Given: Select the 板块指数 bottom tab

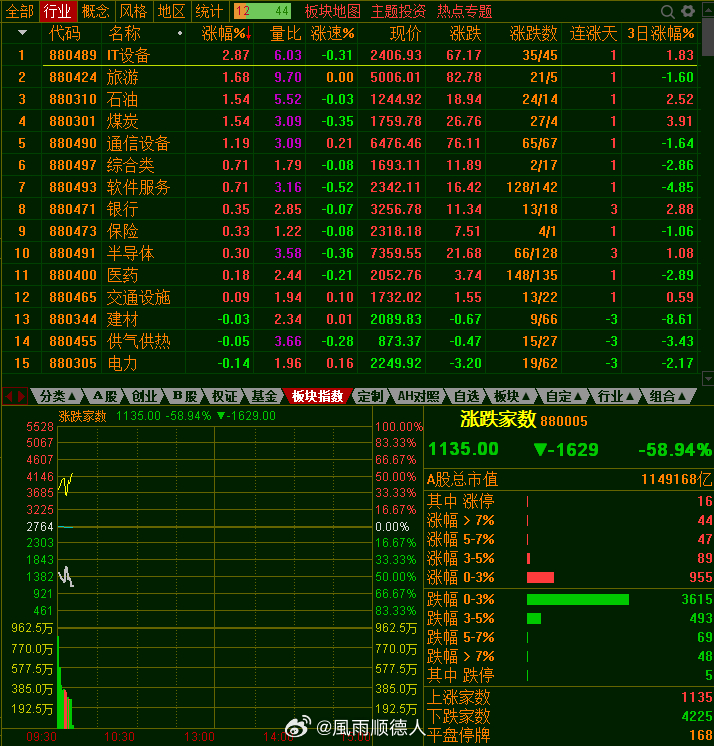Looking at the screenshot, I should click(x=318, y=396).
